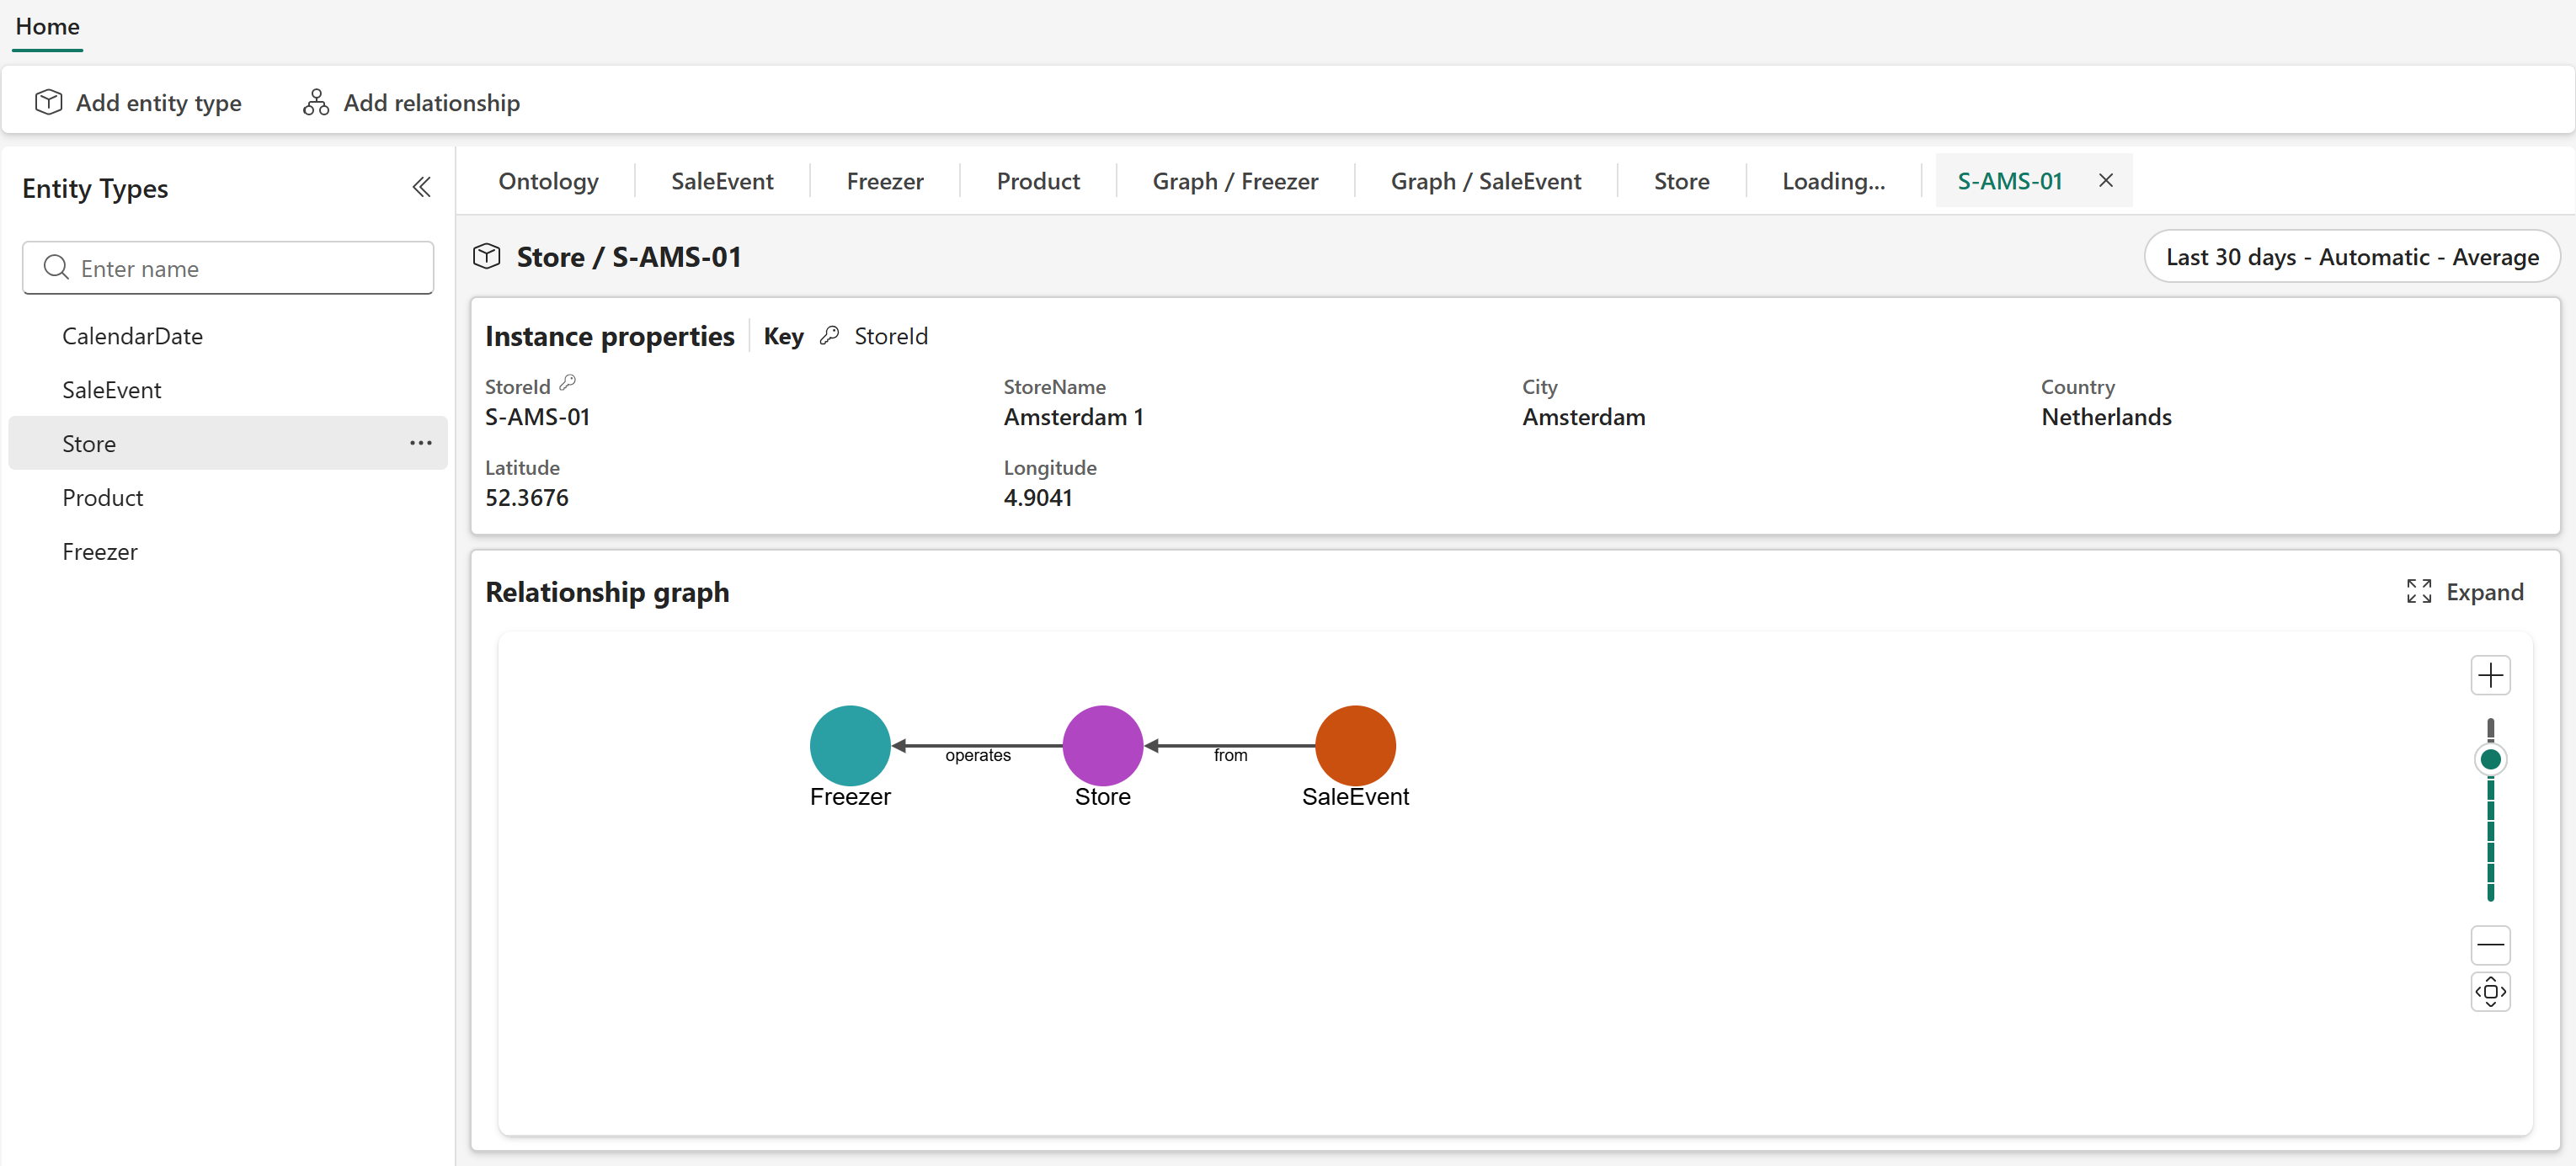Collapse the Entity Types panel
Image resolution: width=2576 pixels, height=1166 pixels.
coord(421,187)
